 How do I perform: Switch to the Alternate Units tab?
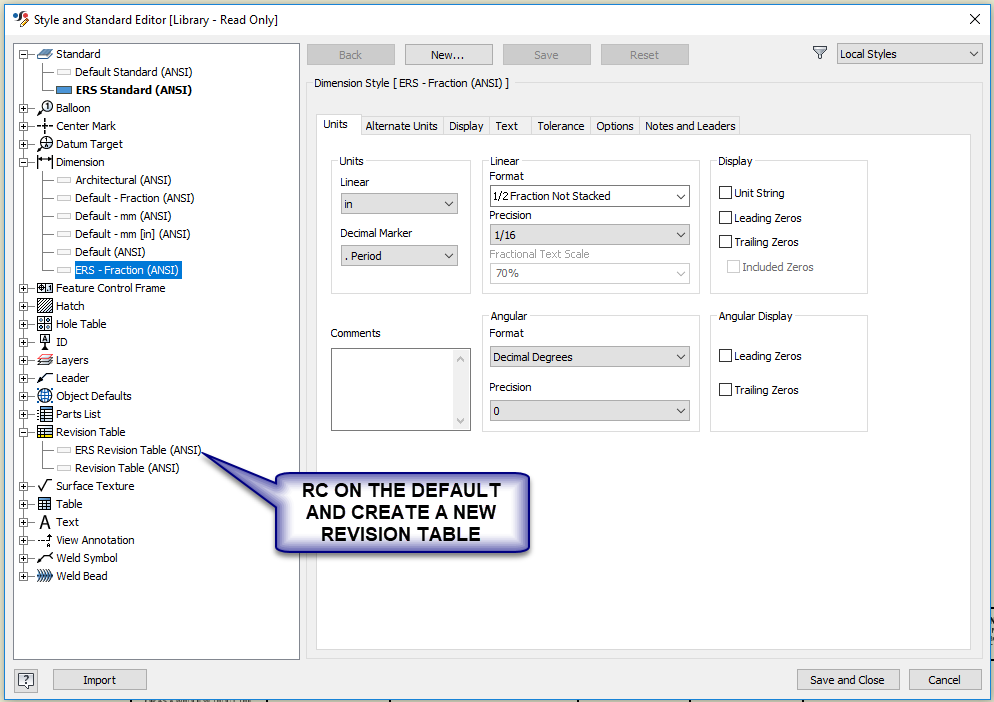(x=401, y=126)
